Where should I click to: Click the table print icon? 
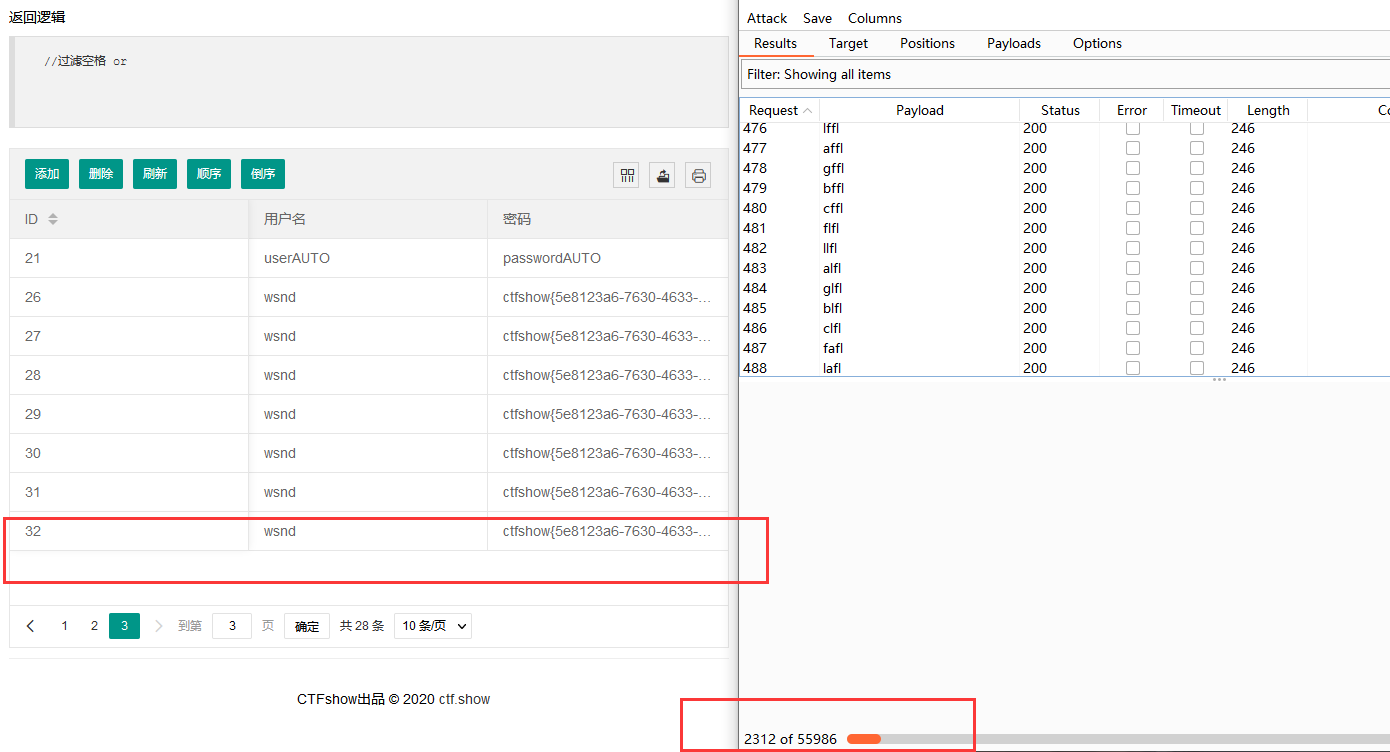pos(698,175)
